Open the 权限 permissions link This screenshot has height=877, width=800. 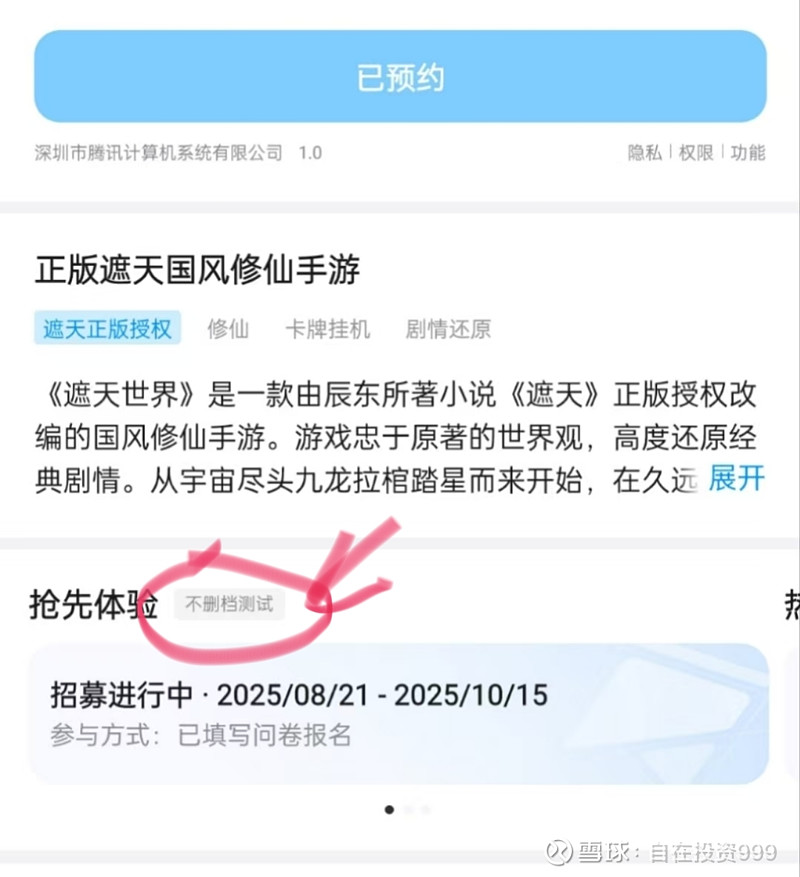(696, 153)
